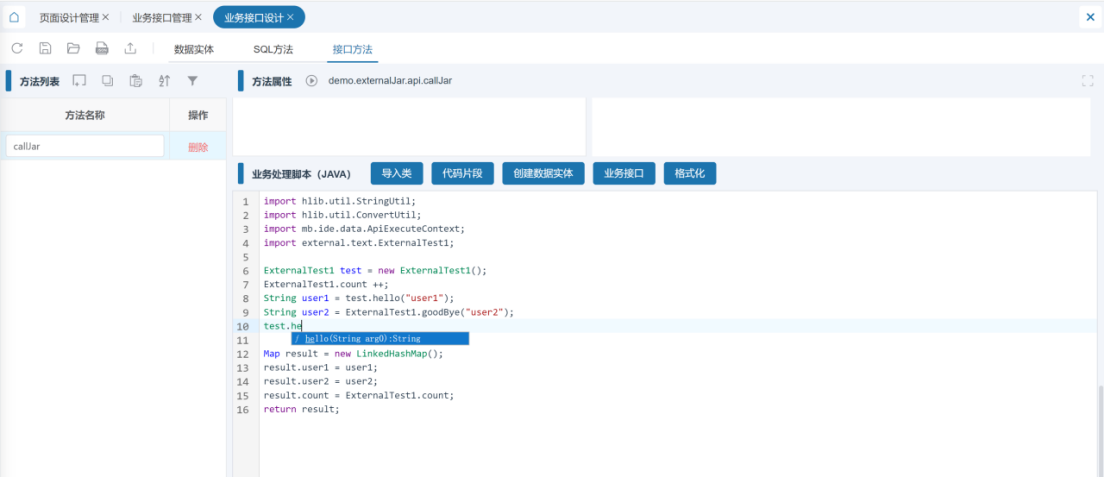Click the 方法名称 column header
Screen dimensions: 1104x478
pyautogui.click(x=84, y=115)
